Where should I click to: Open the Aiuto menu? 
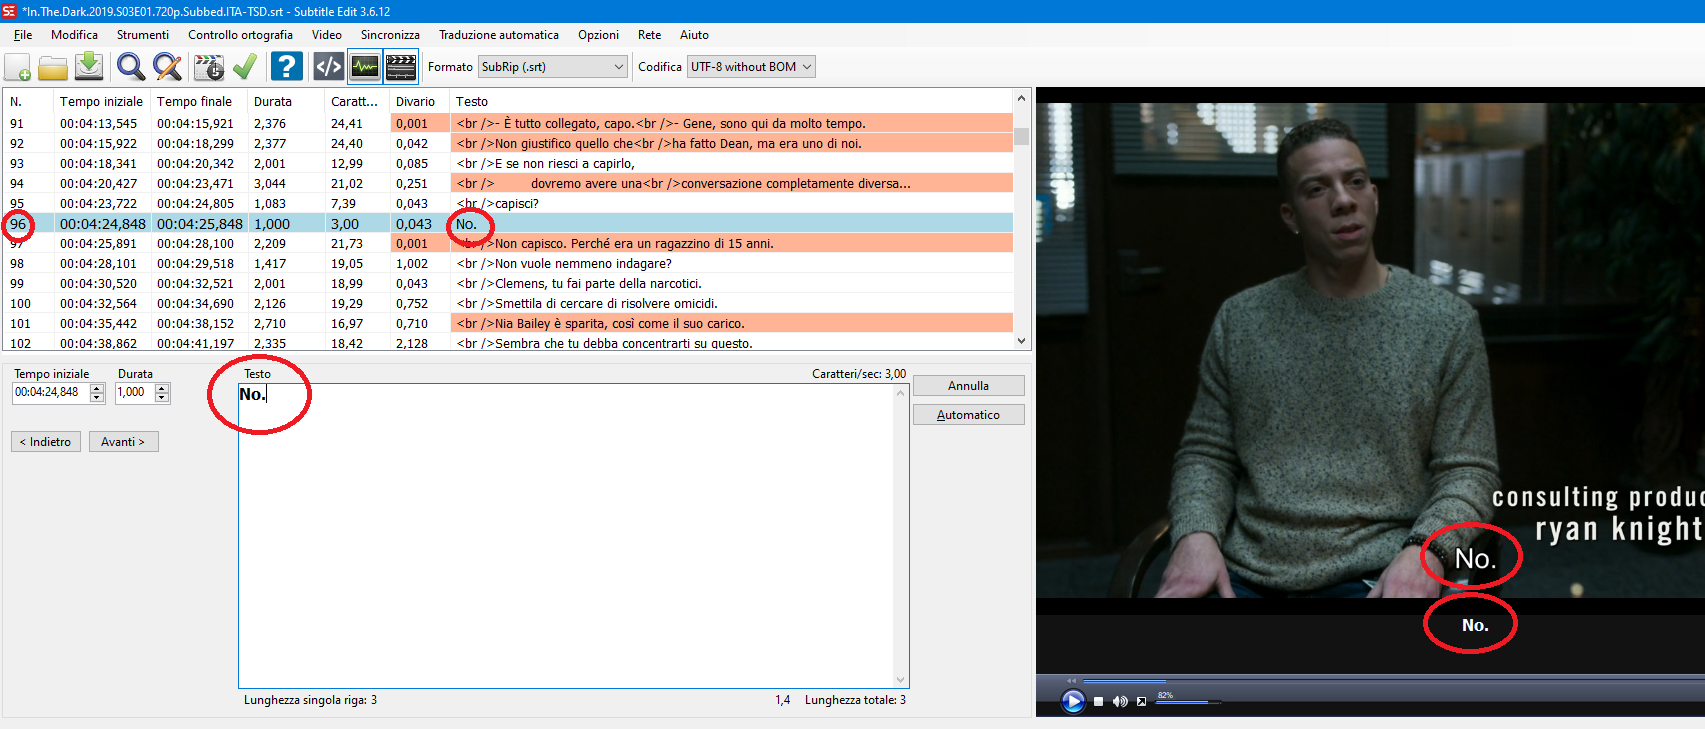click(x=694, y=35)
